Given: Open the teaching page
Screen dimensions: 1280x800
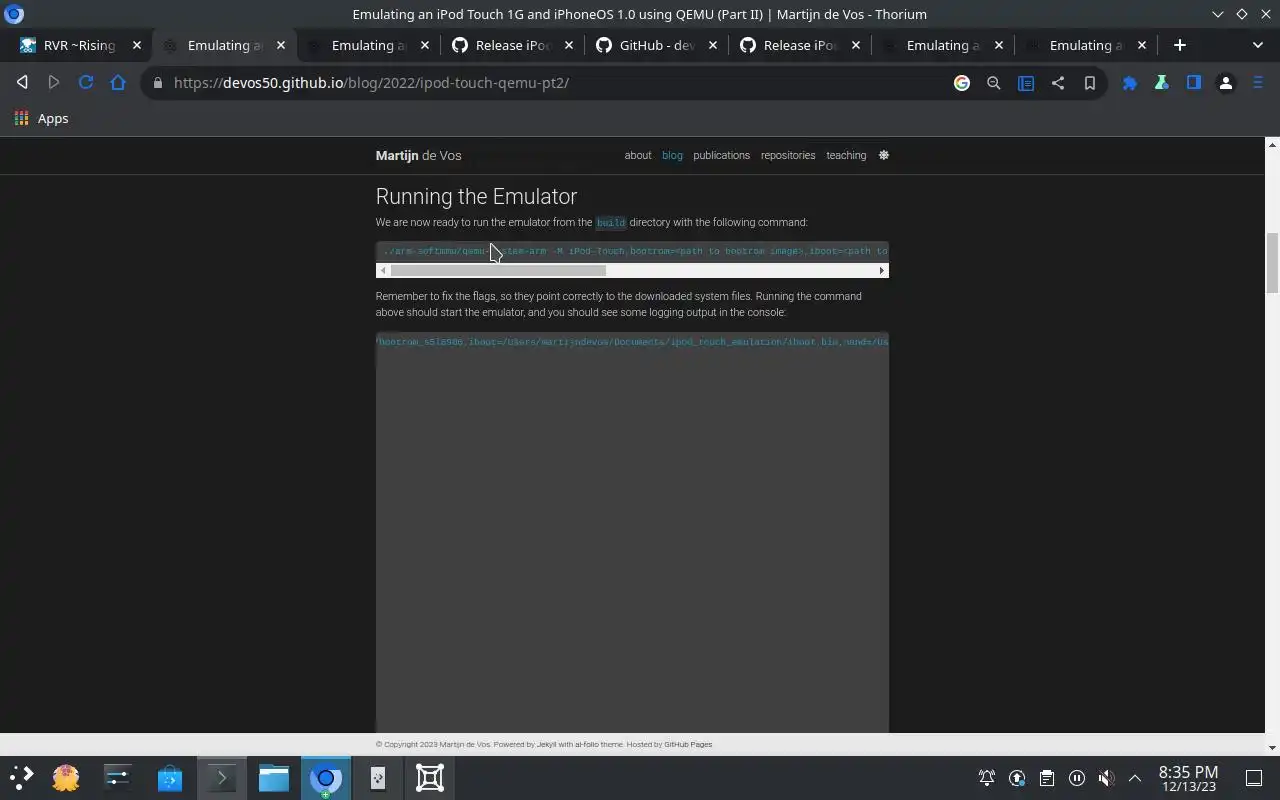Looking at the screenshot, I should point(846,155).
